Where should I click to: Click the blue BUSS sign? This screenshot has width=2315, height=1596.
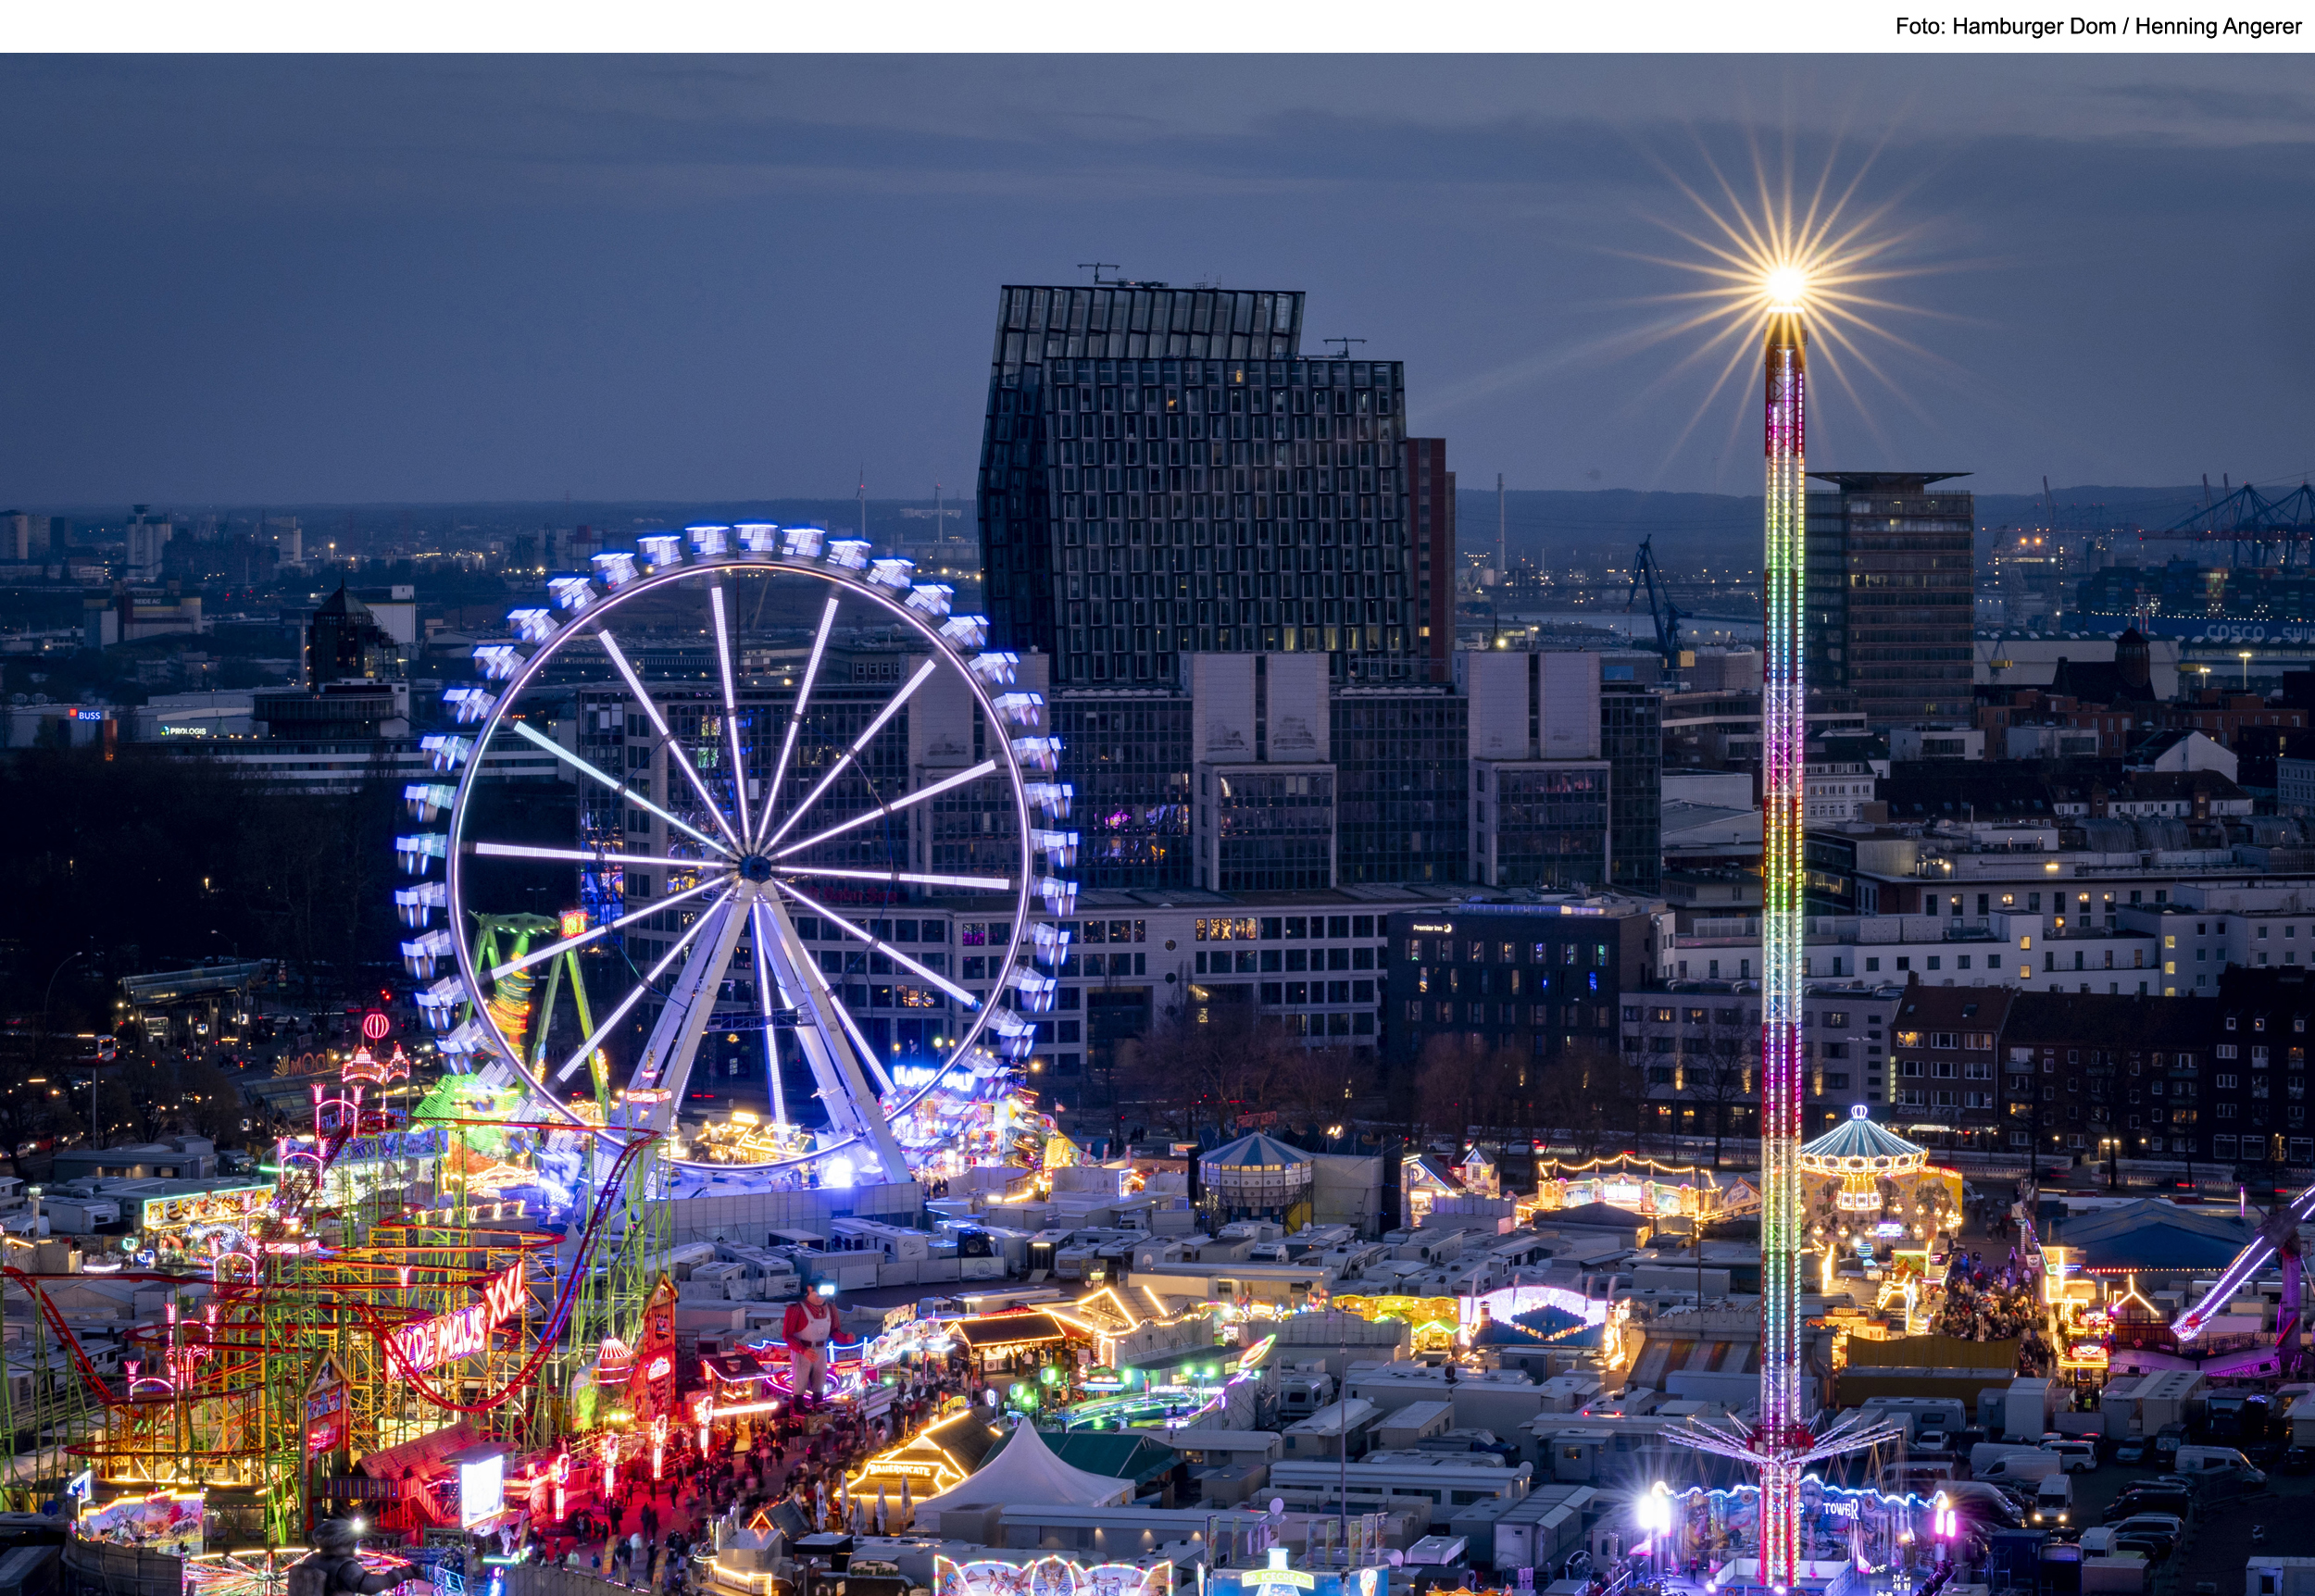coord(89,715)
